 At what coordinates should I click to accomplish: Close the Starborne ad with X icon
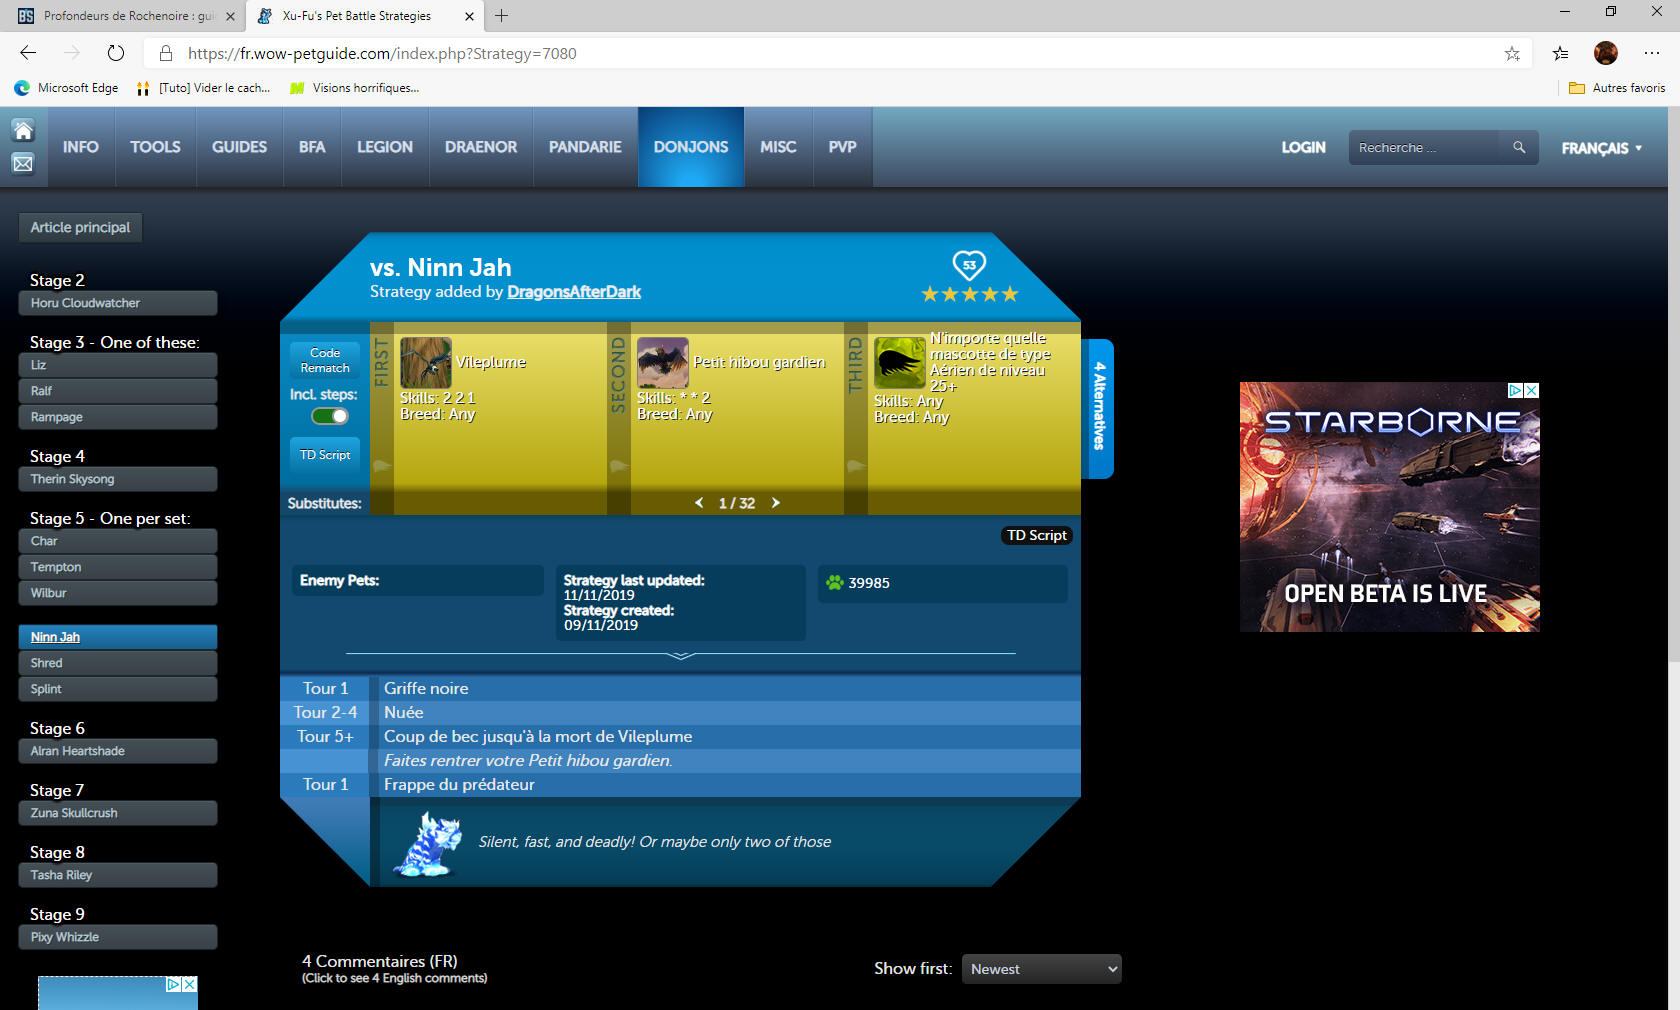pos(1531,390)
